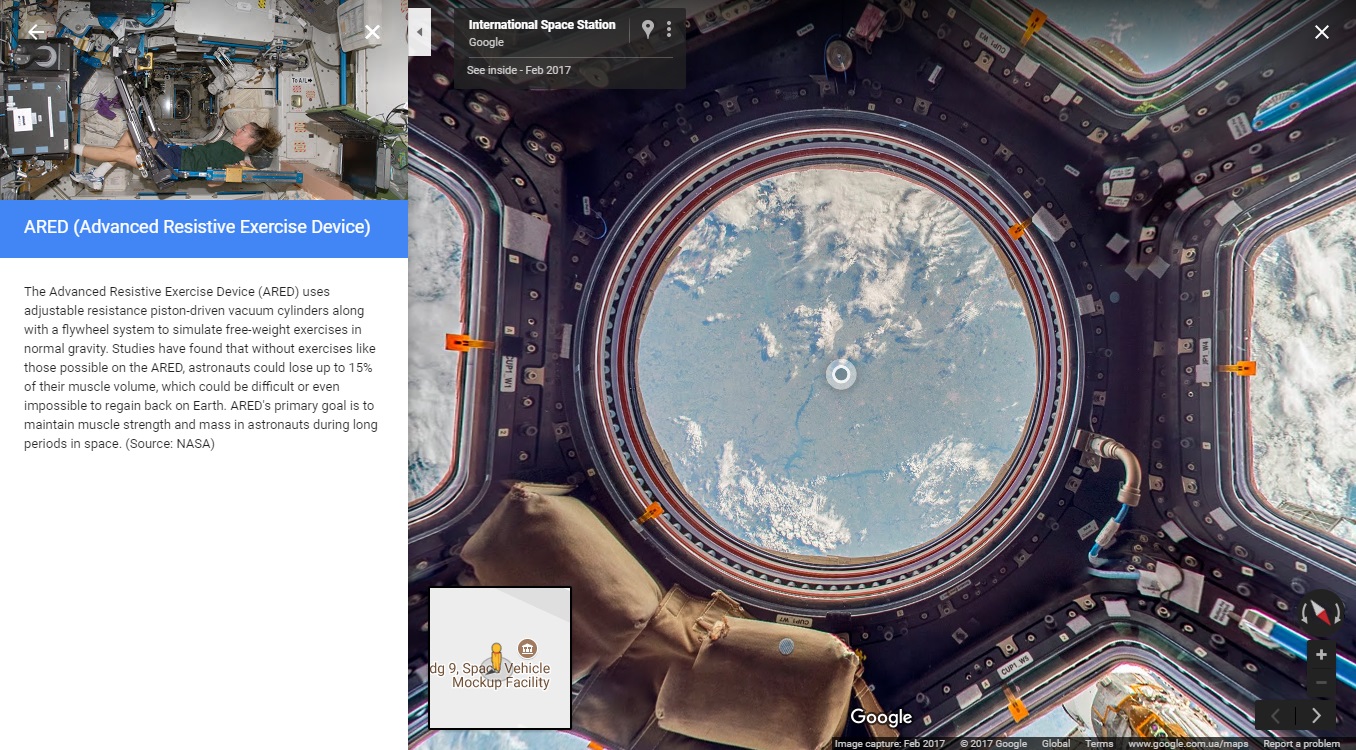
Task: Click the ARED description paragraph
Action: click(x=200, y=367)
